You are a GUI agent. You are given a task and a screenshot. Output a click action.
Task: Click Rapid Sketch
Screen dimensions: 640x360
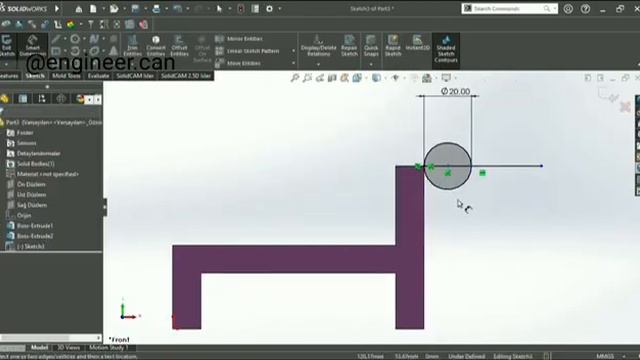click(393, 46)
